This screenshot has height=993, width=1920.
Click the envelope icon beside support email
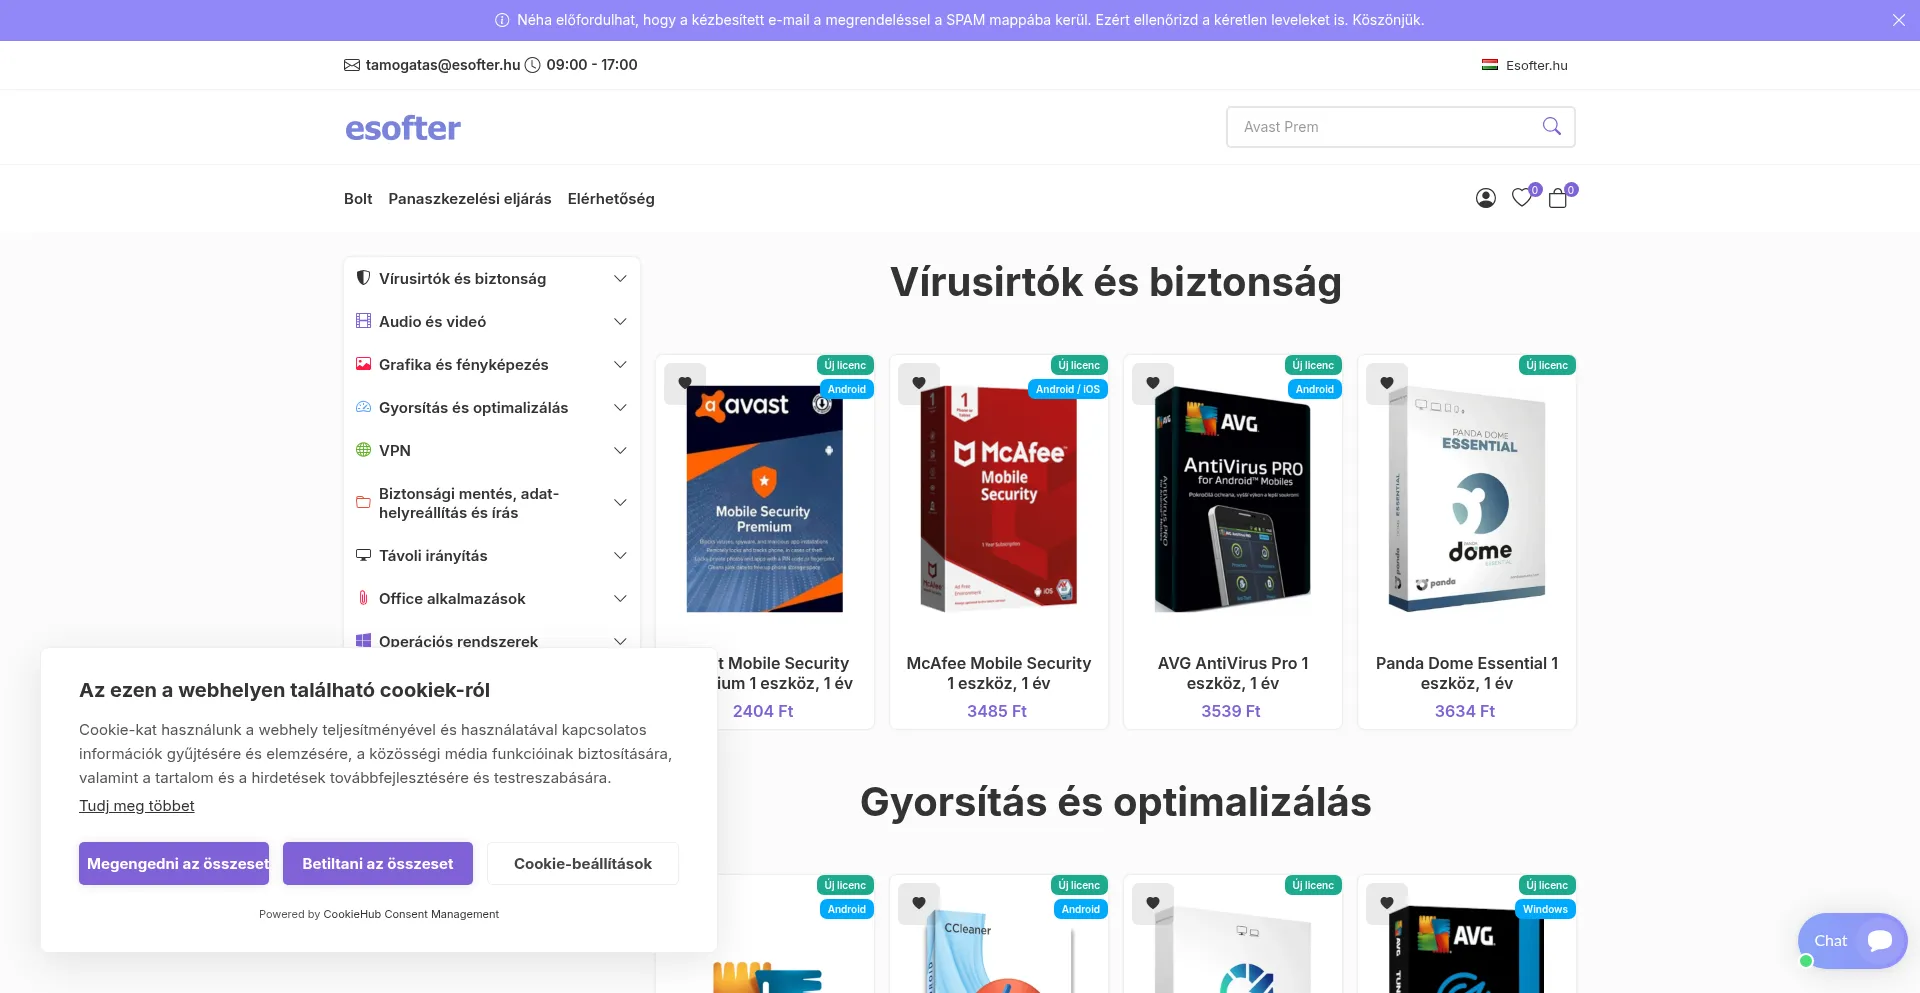[352, 65]
